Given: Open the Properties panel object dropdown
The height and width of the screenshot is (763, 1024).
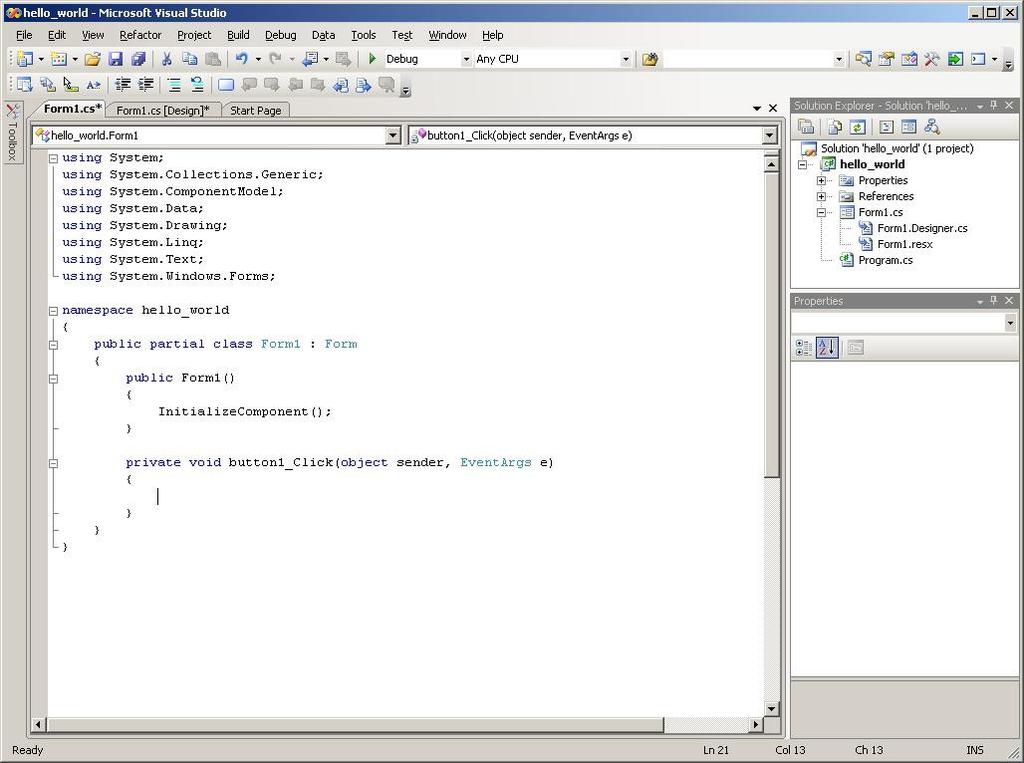Looking at the screenshot, I should pyautogui.click(x=1010, y=323).
